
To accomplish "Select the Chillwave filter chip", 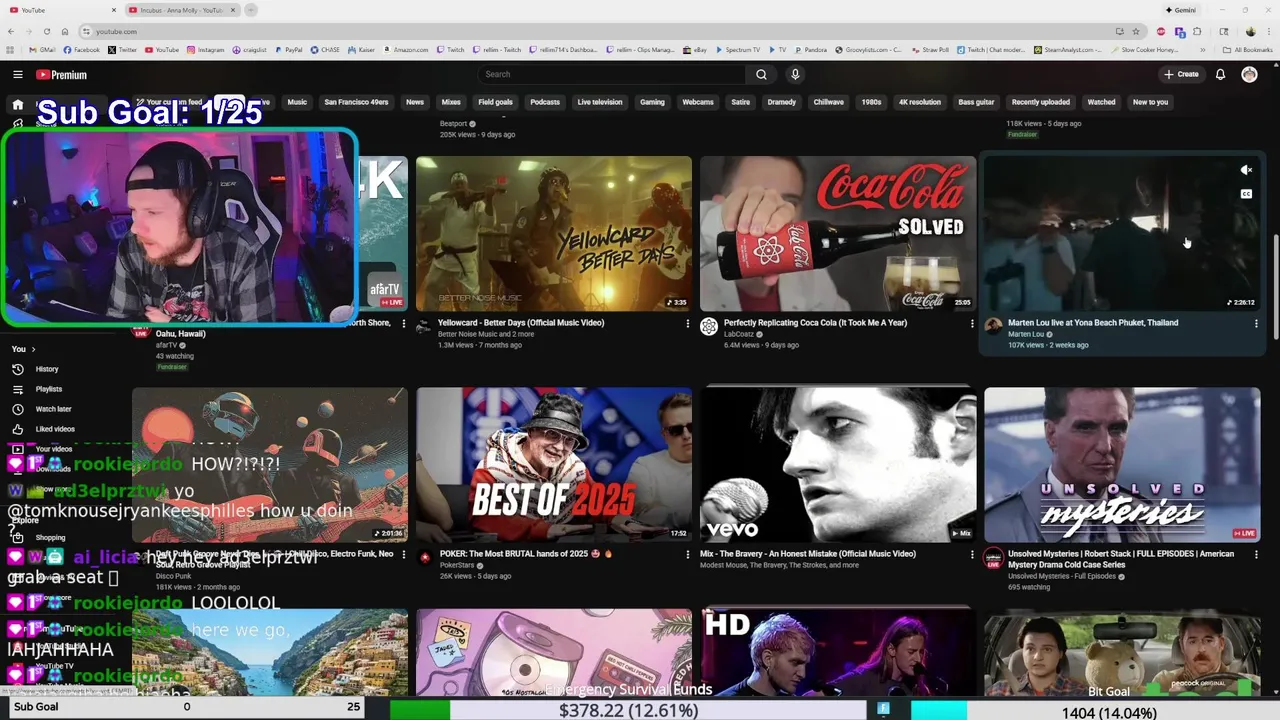I will click(x=829, y=102).
